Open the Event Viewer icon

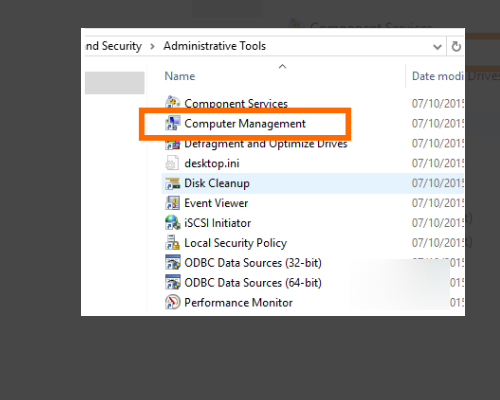[x=173, y=203]
